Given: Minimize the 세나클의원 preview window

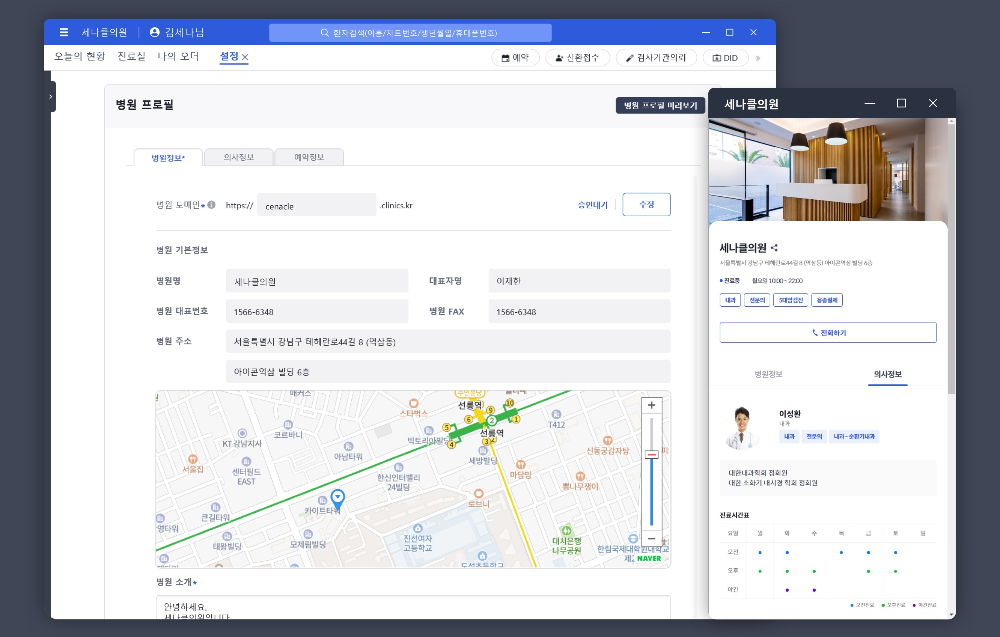Looking at the screenshot, I should [869, 103].
